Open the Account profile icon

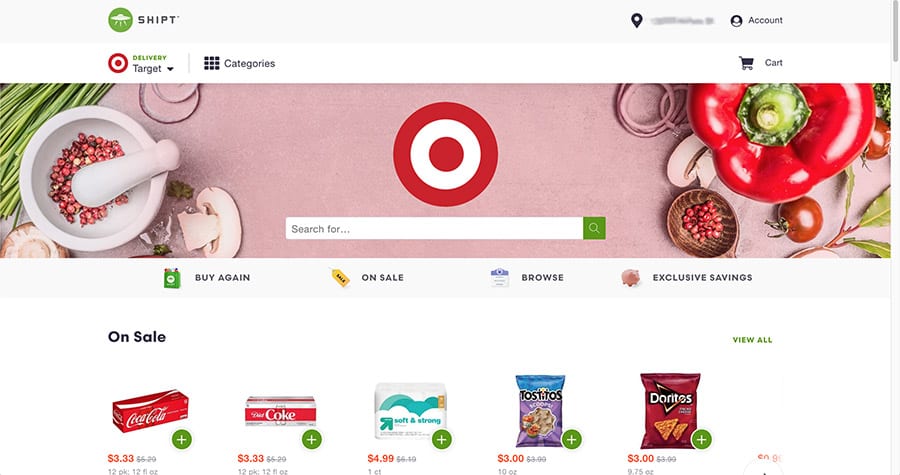(x=736, y=21)
